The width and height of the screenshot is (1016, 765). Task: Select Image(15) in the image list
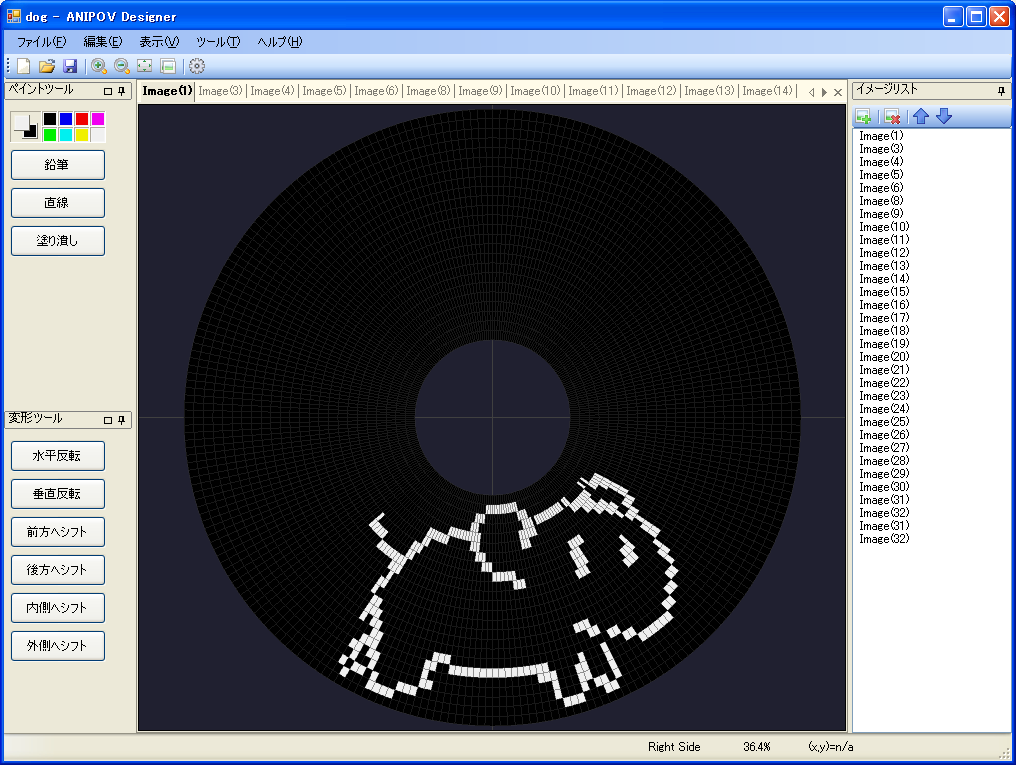point(884,292)
